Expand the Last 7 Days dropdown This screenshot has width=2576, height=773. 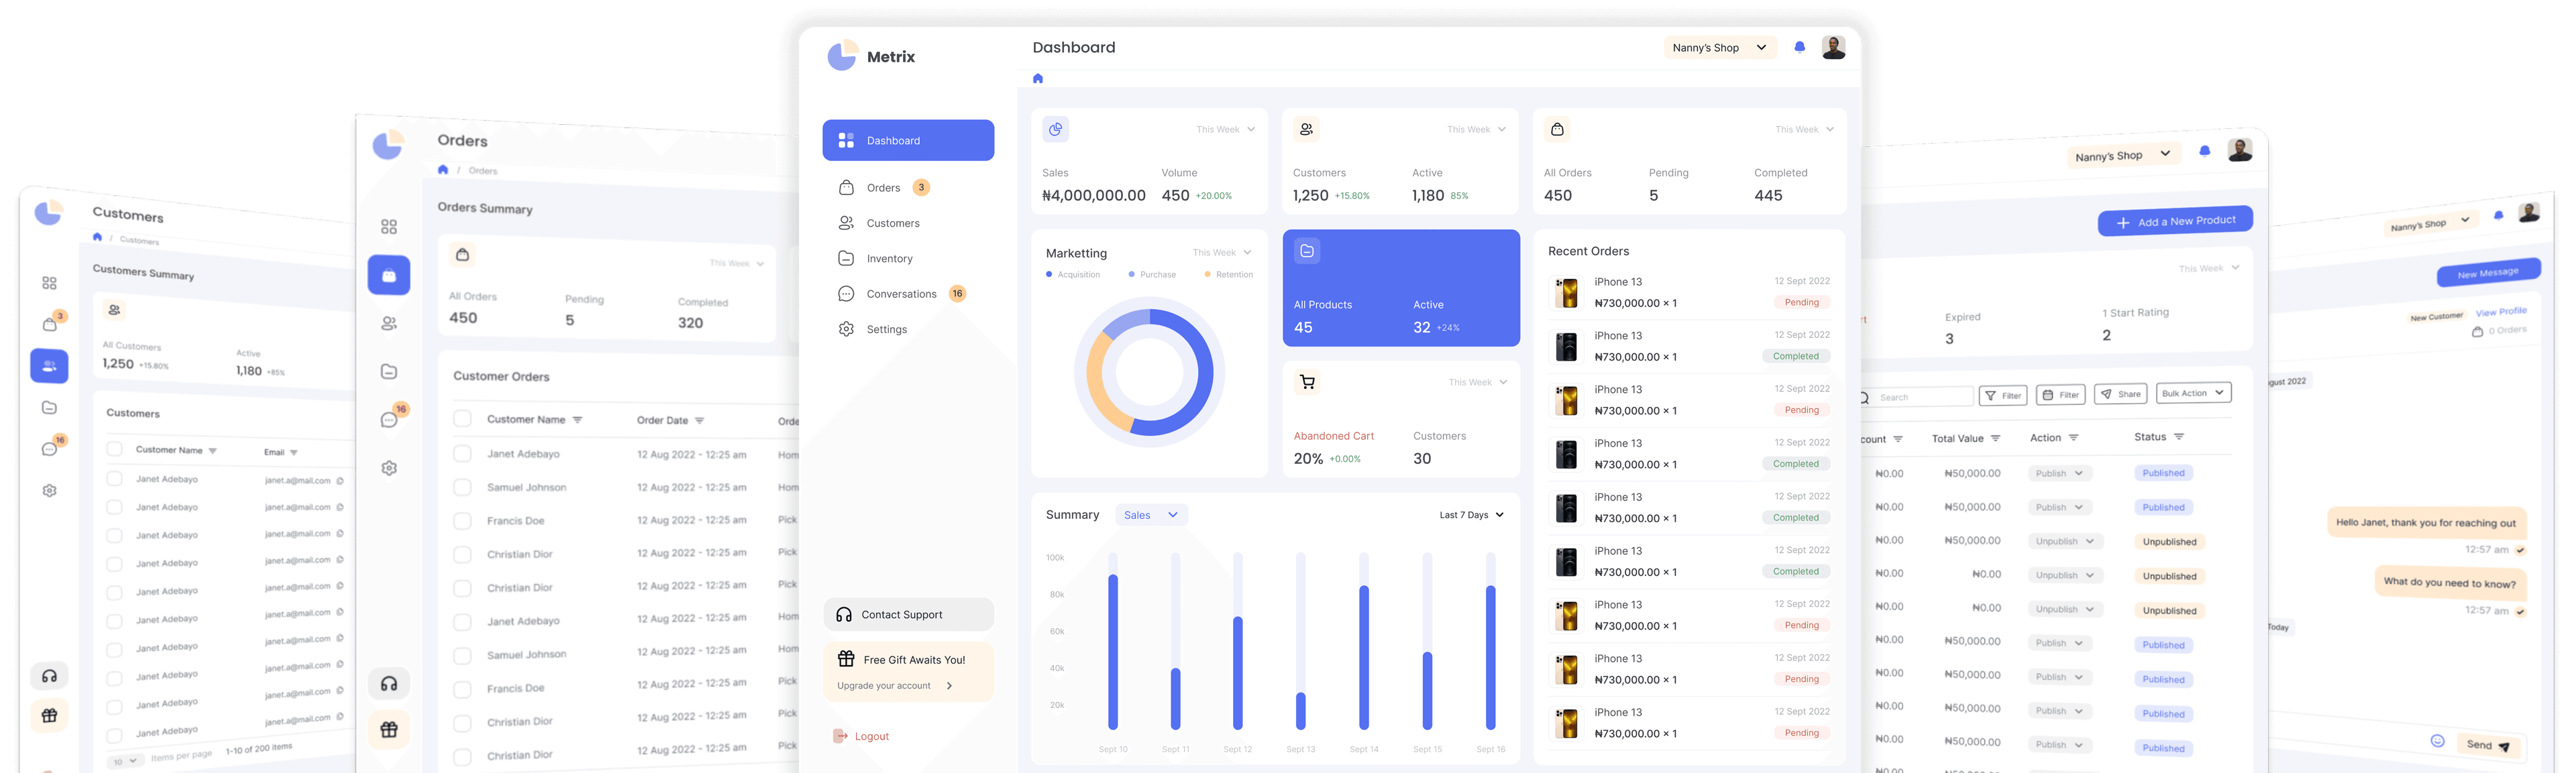pyautogui.click(x=1470, y=514)
